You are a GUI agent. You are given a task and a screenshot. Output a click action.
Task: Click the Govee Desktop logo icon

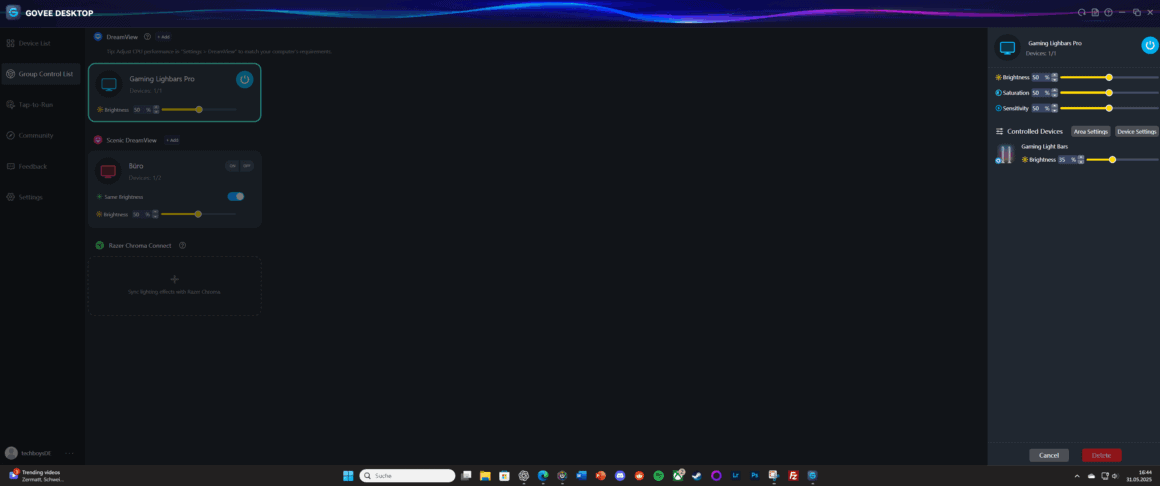click(x=13, y=13)
